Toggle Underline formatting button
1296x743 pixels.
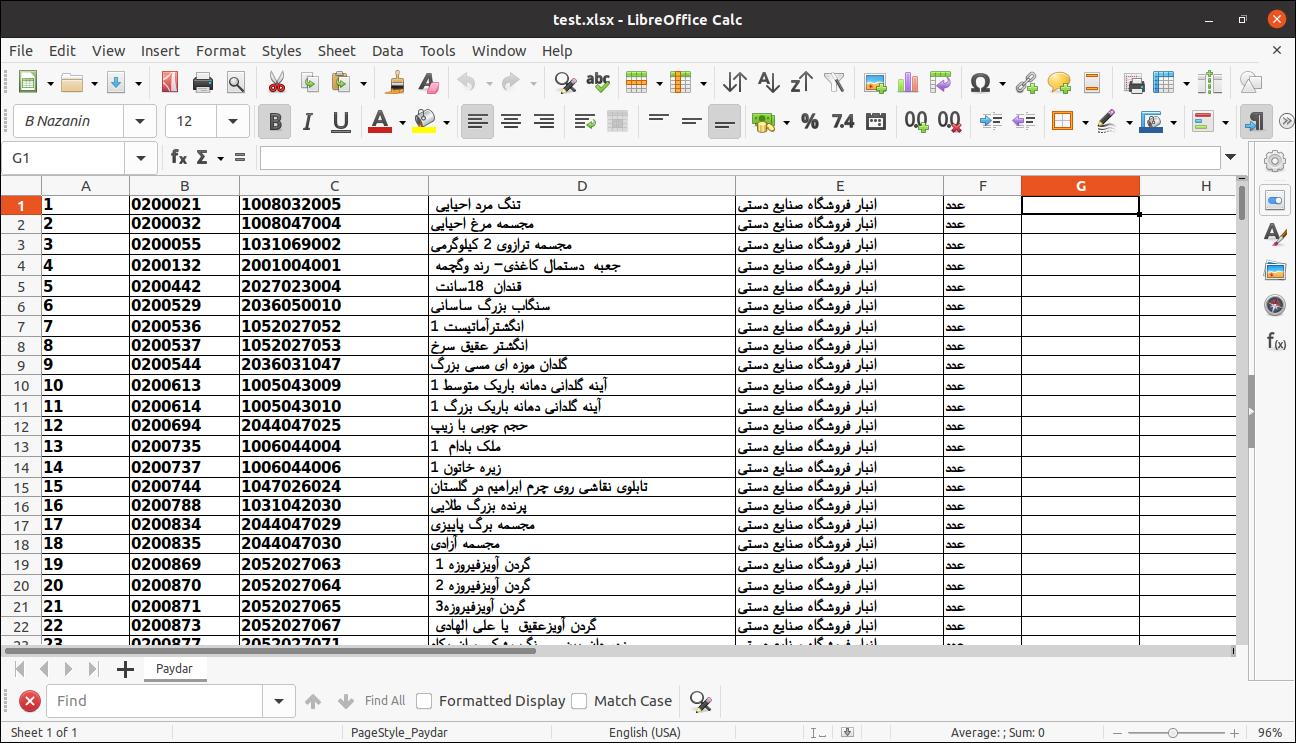point(340,121)
